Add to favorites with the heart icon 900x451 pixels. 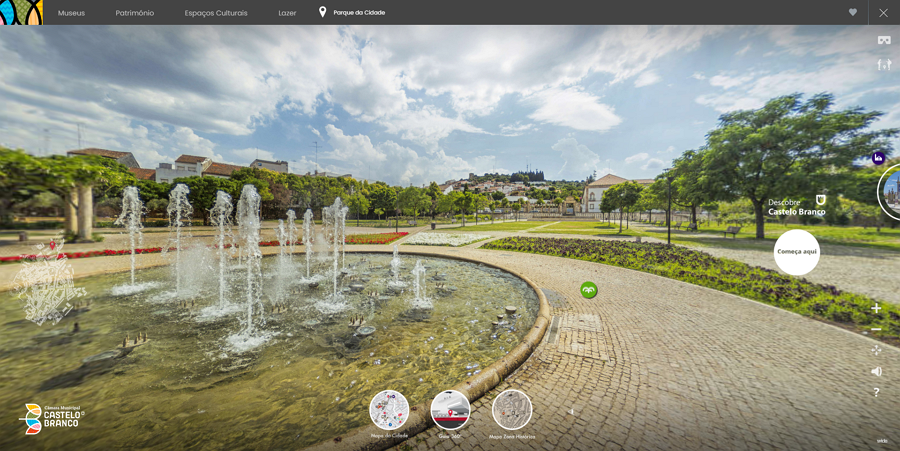coord(853,12)
